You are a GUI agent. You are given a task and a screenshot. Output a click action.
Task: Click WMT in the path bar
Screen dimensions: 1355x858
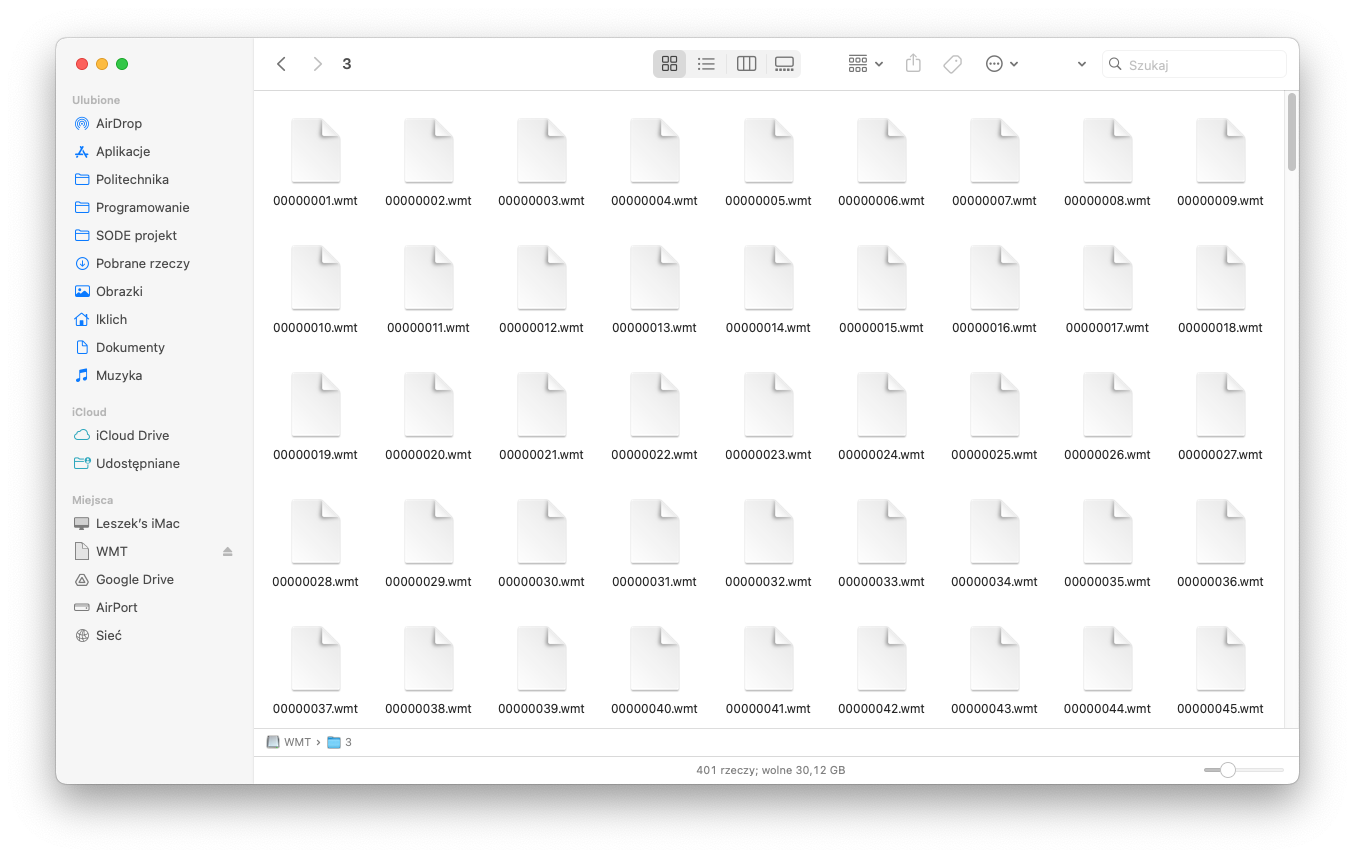(x=289, y=742)
